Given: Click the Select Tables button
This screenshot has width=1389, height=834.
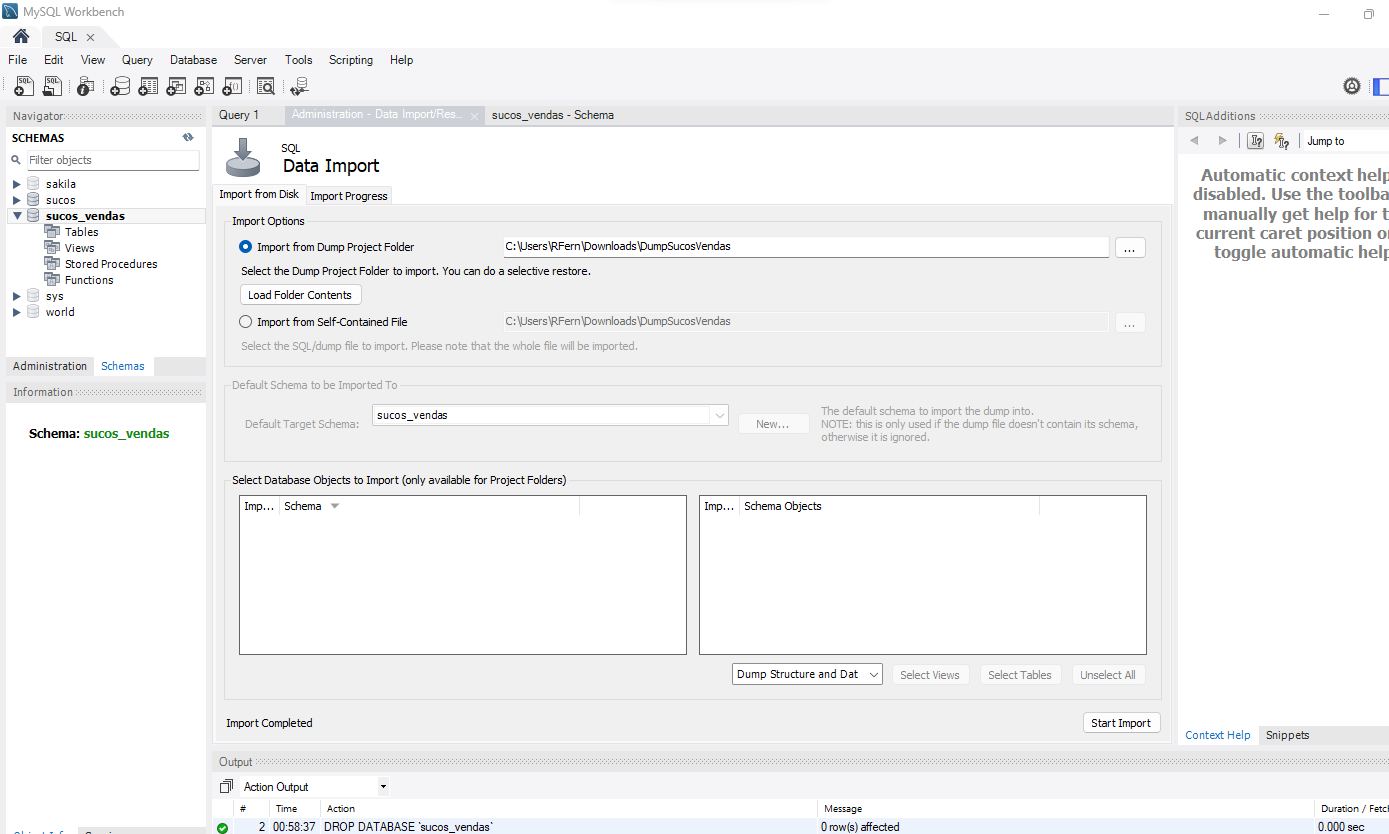Looking at the screenshot, I should (x=1020, y=675).
